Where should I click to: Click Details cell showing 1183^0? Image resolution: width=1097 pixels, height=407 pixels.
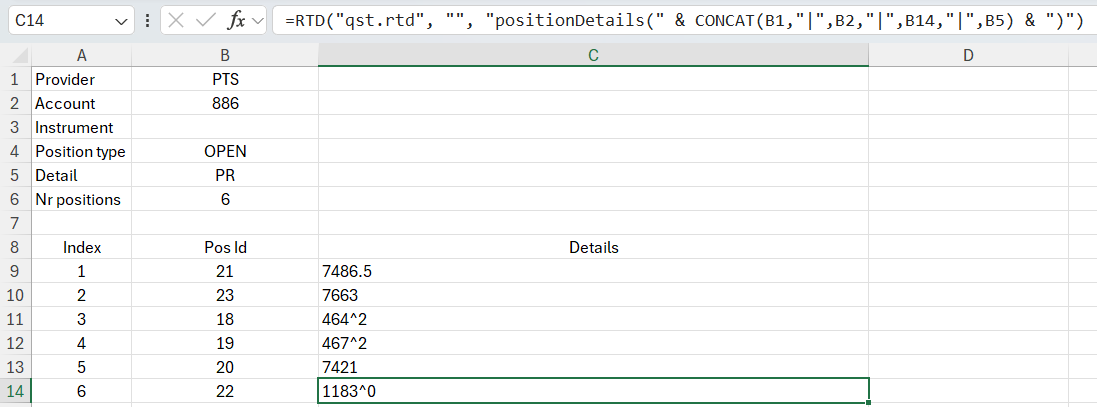(593, 391)
